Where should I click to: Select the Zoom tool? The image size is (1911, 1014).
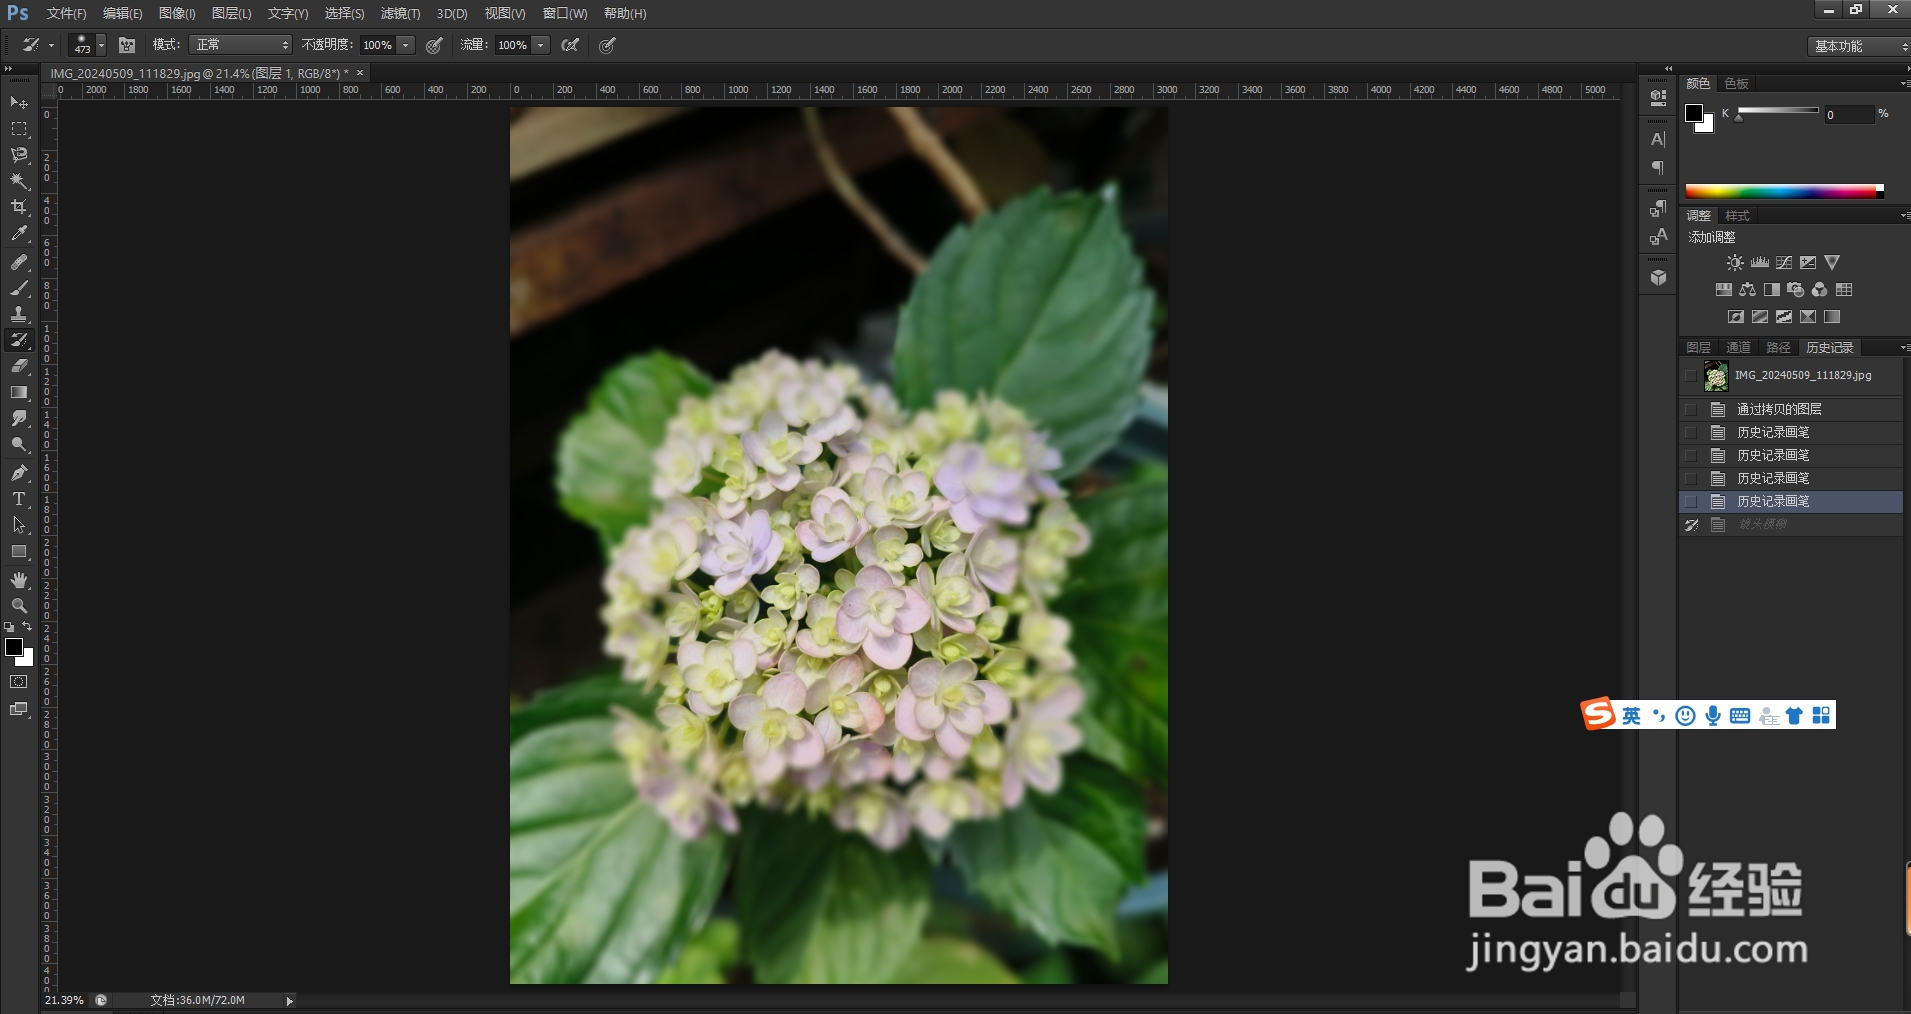click(x=19, y=606)
